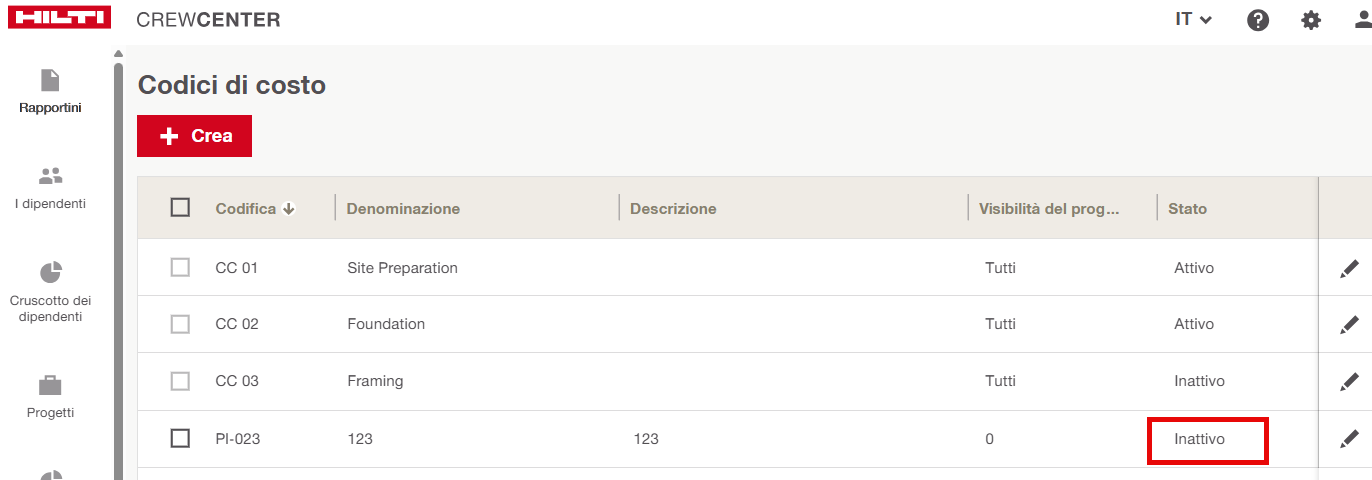Image resolution: width=1372 pixels, height=480 pixels.
Task: Sort by the Stato column header
Action: [1187, 209]
